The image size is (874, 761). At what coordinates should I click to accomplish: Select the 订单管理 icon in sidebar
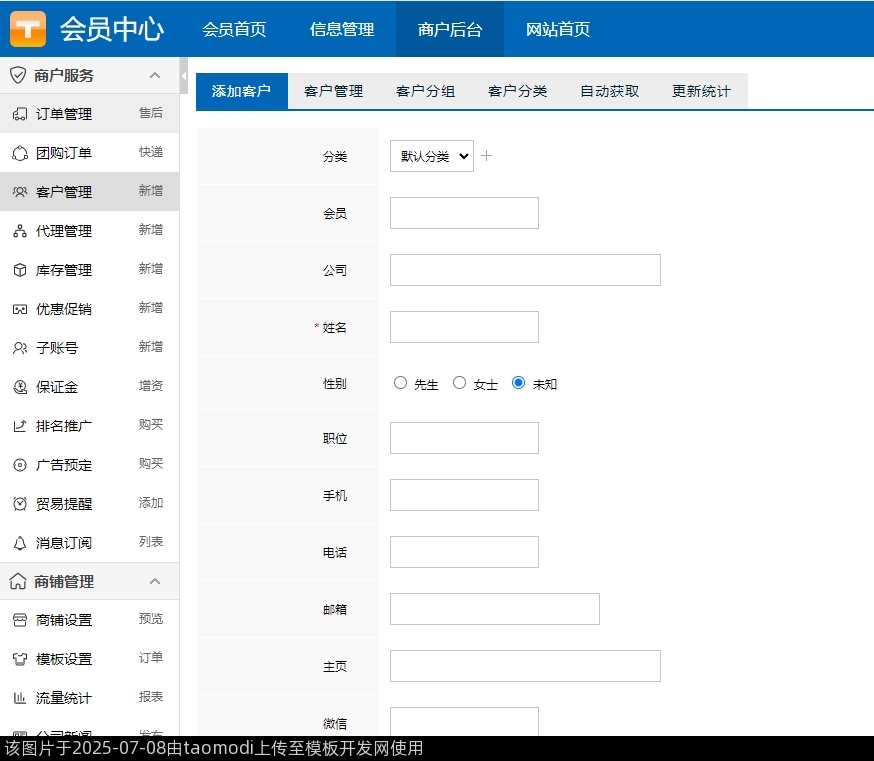click(20, 113)
